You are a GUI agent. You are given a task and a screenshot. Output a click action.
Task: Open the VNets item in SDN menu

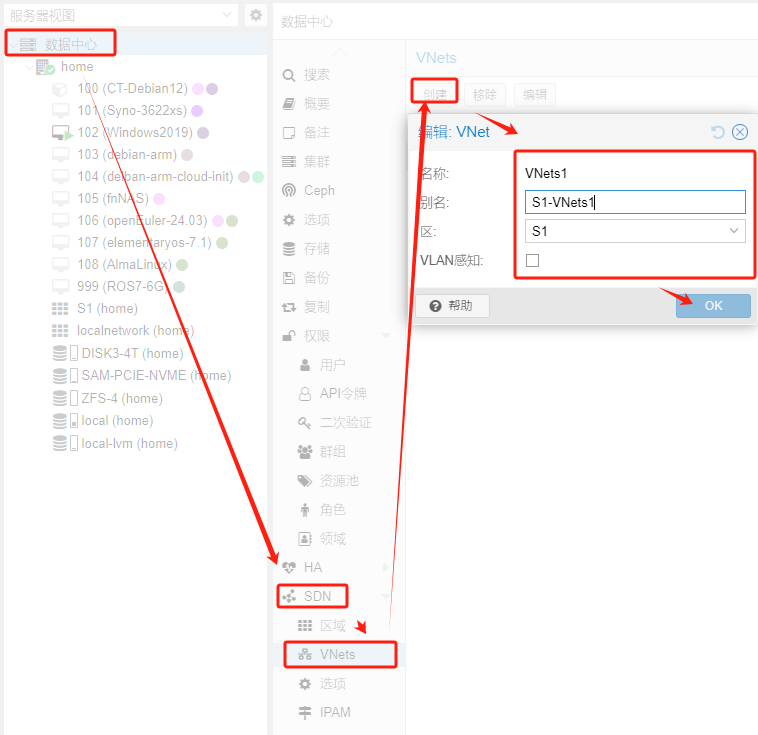pyautogui.click(x=337, y=655)
